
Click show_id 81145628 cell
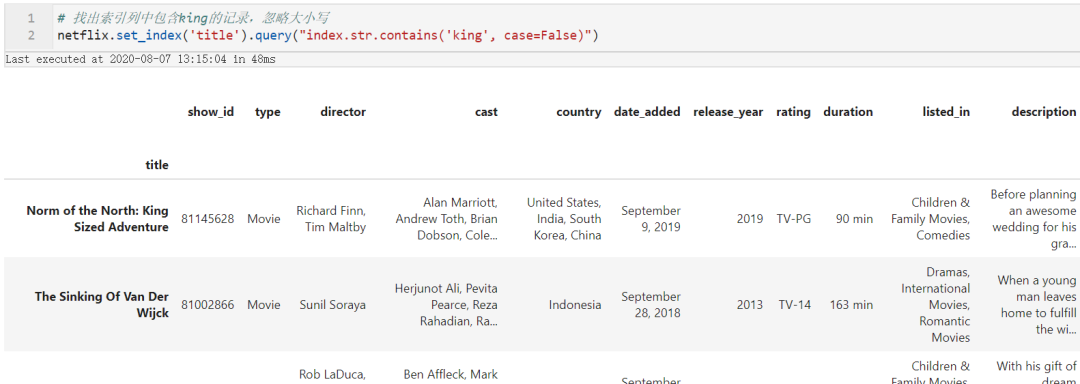tap(207, 219)
